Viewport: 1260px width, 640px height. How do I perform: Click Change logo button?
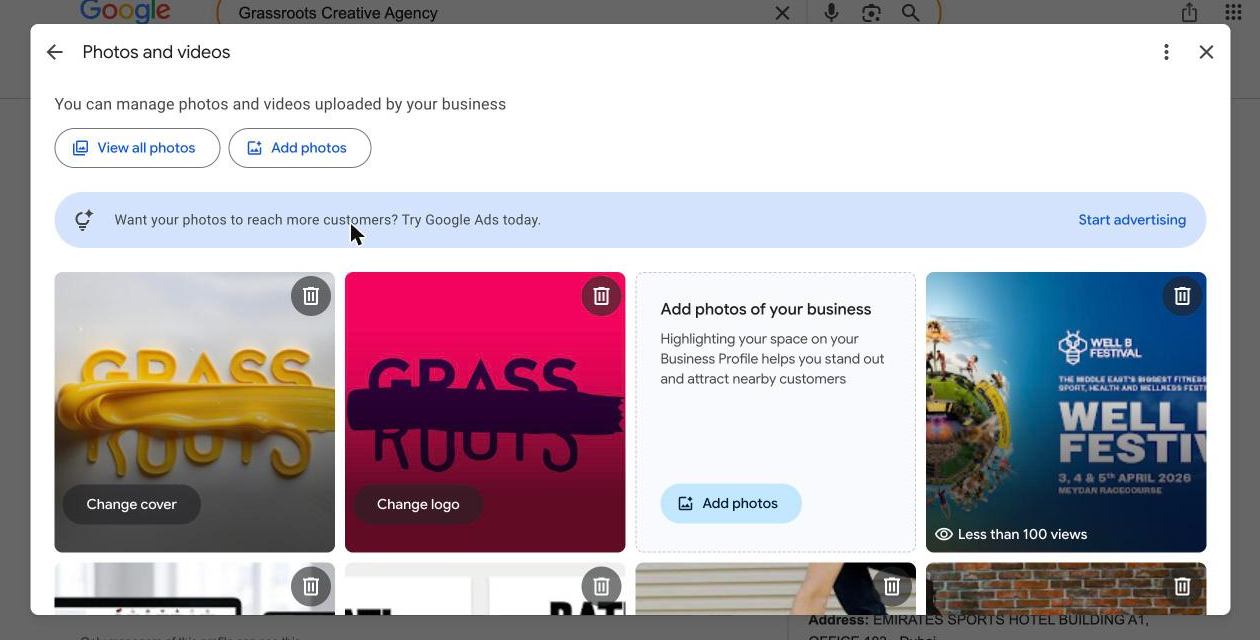tap(418, 504)
